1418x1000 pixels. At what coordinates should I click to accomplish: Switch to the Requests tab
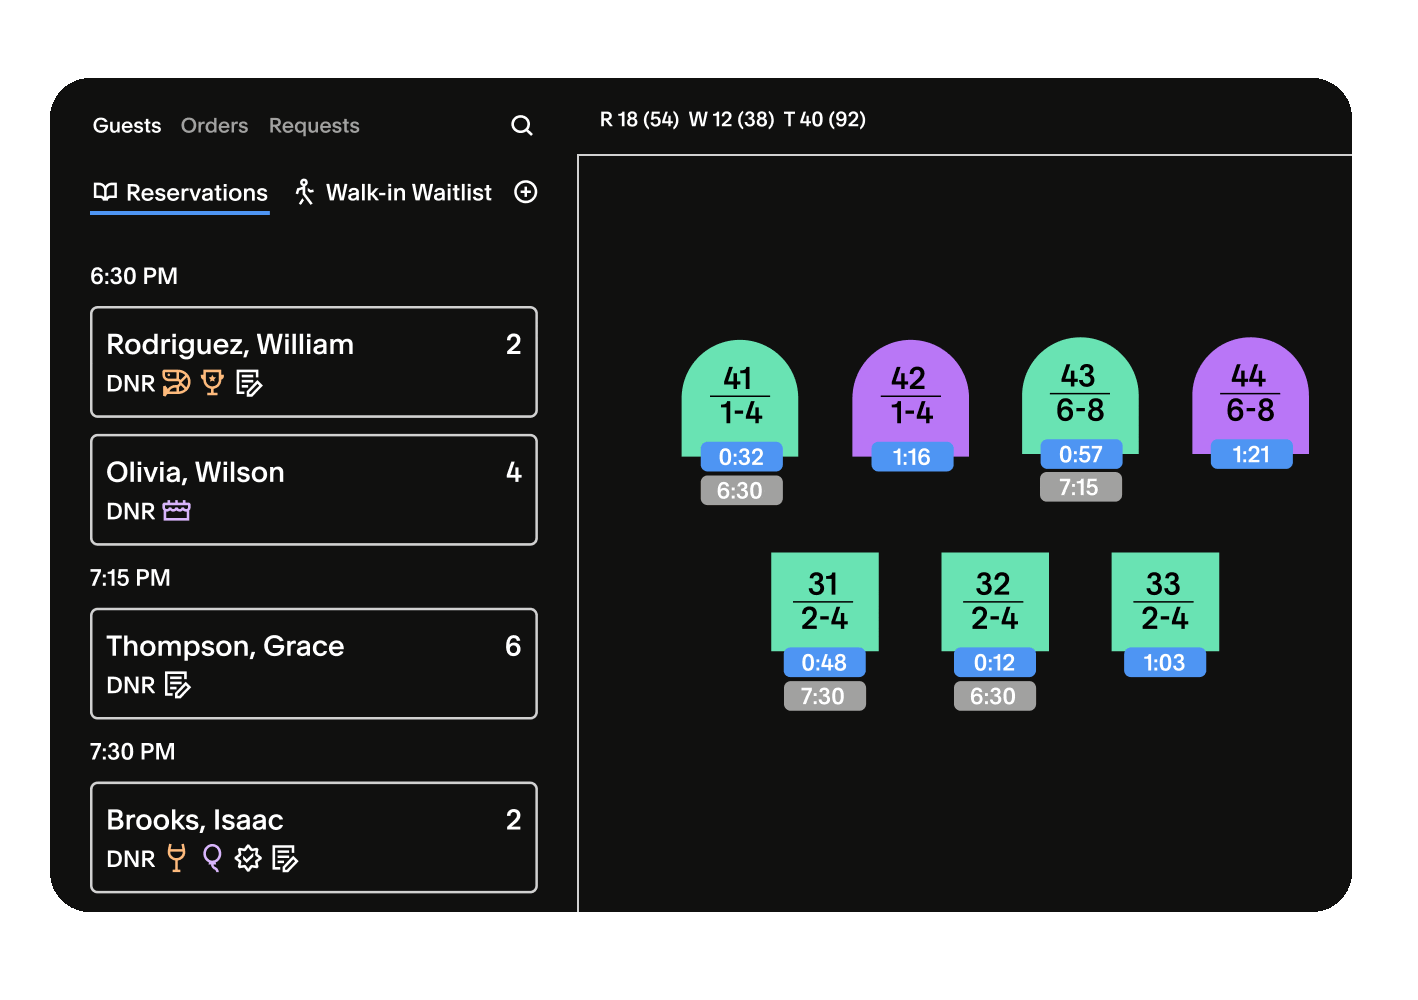click(x=314, y=125)
